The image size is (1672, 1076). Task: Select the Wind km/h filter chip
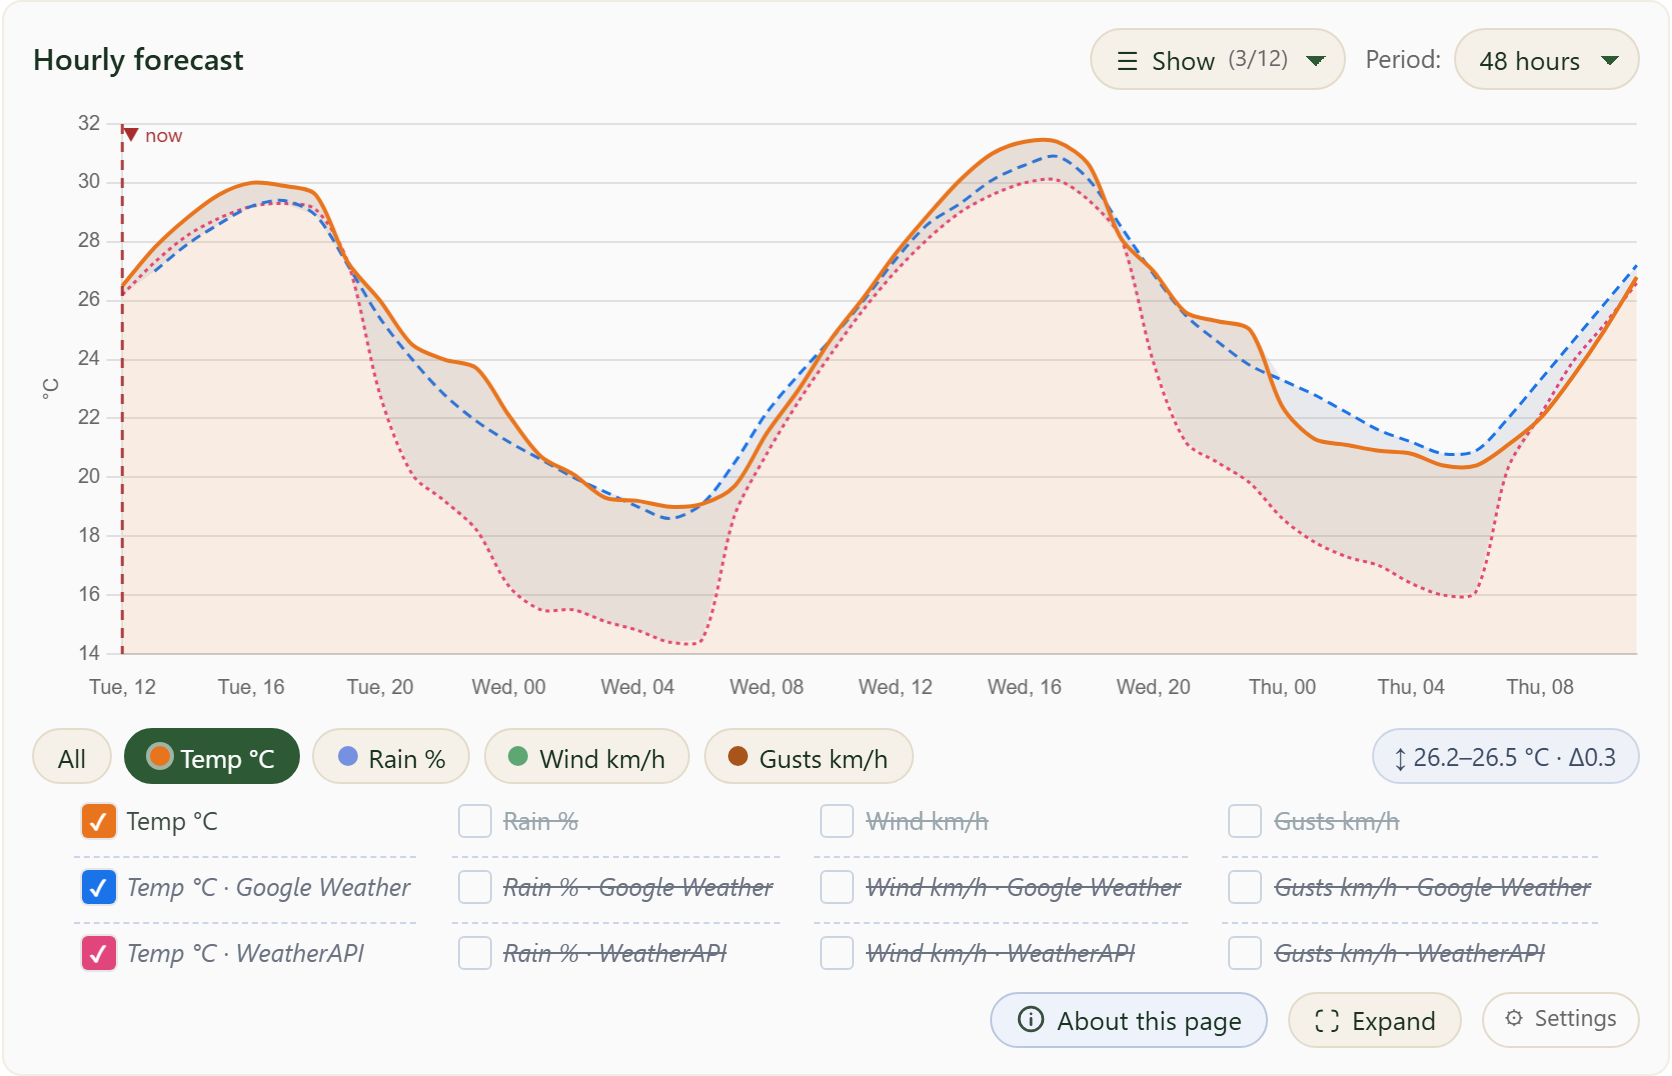587,757
